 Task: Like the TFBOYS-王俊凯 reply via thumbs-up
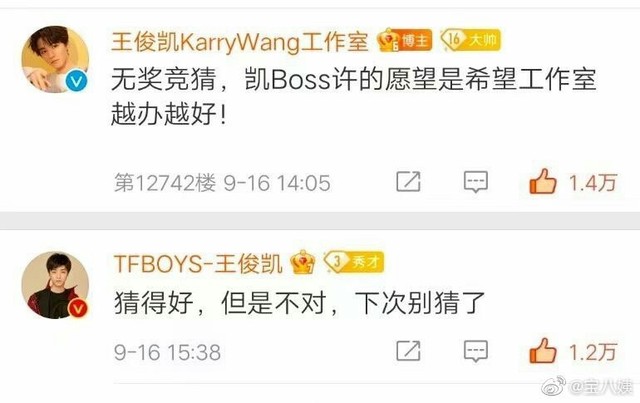tap(543, 351)
